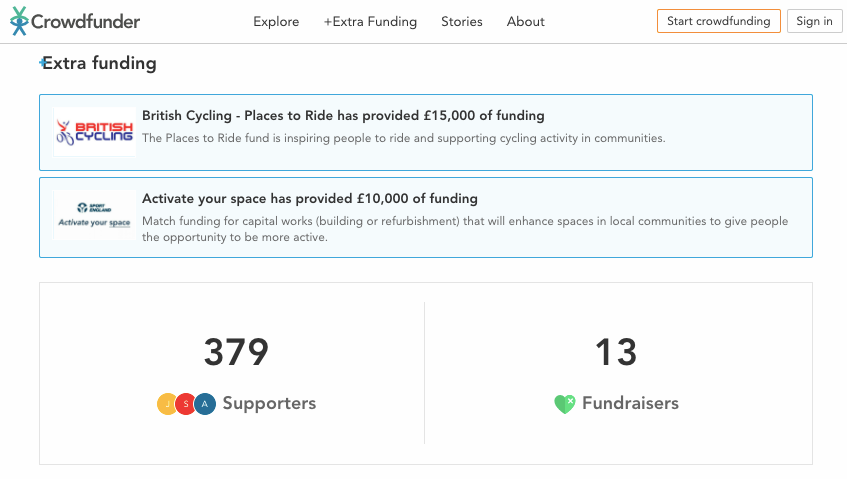Click the blue A supporter avatar

(x=205, y=404)
